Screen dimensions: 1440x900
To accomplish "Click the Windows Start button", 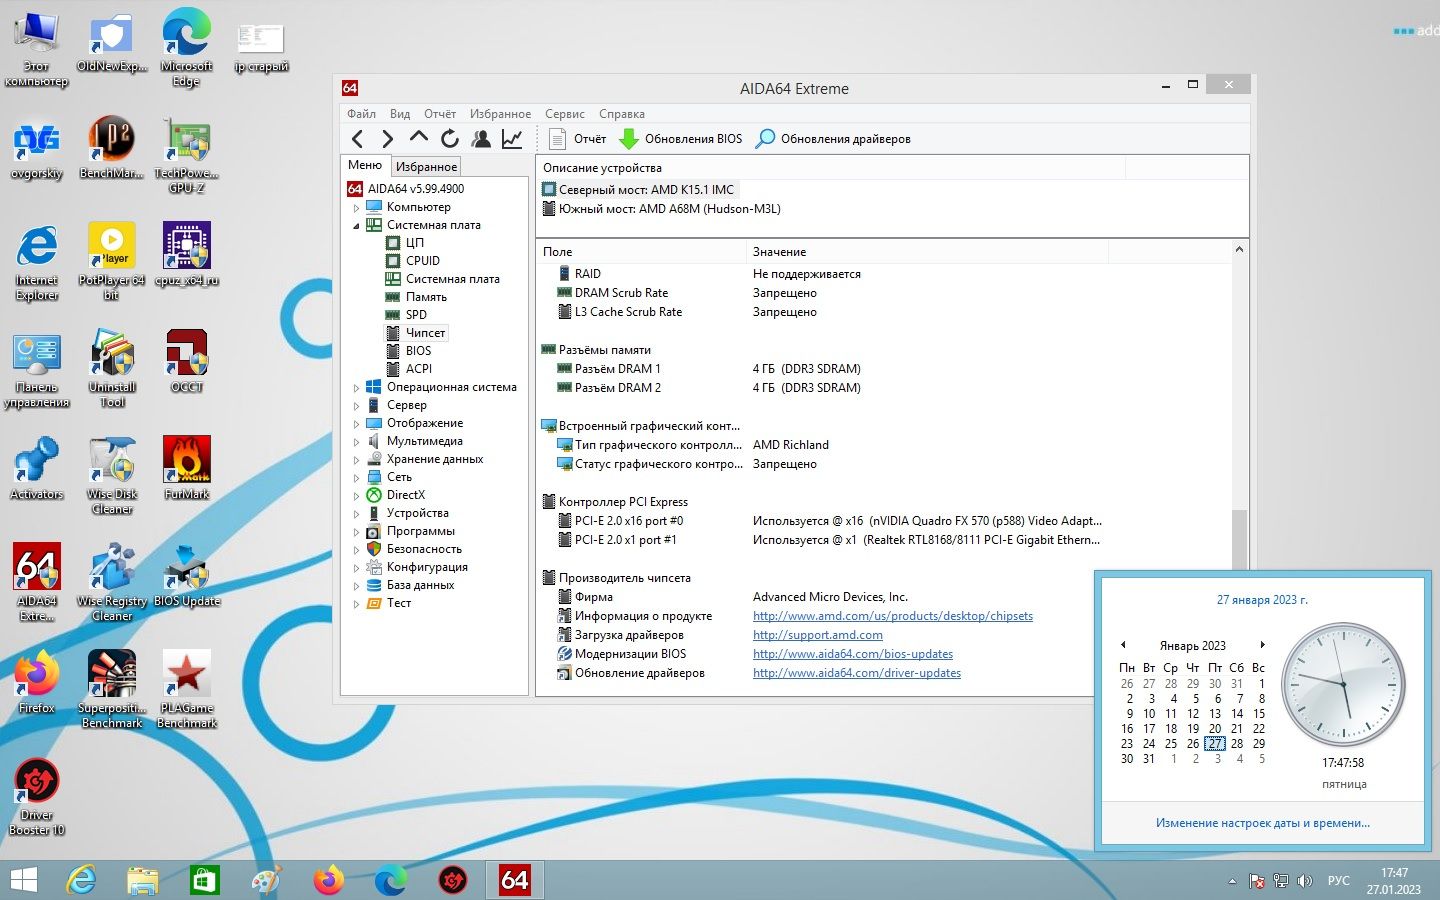I will (x=23, y=880).
